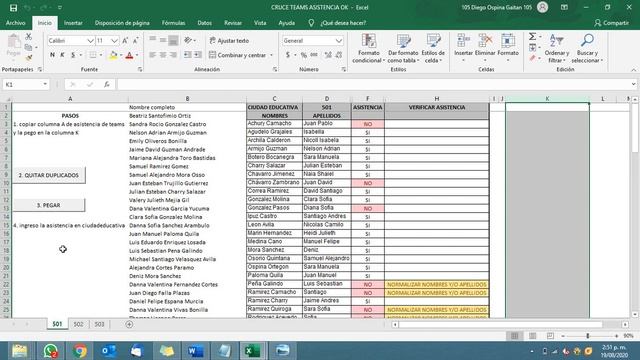Image resolution: width=640 pixels, height=360 pixels.
Task: Decrease indent icon
Action: tap(188, 55)
